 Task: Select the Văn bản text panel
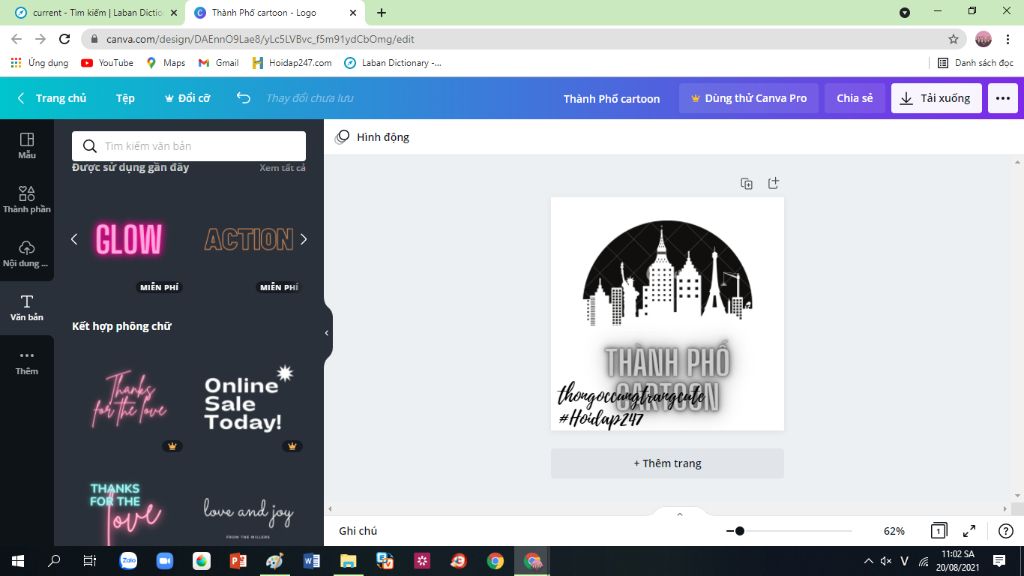click(x=27, y=308)
